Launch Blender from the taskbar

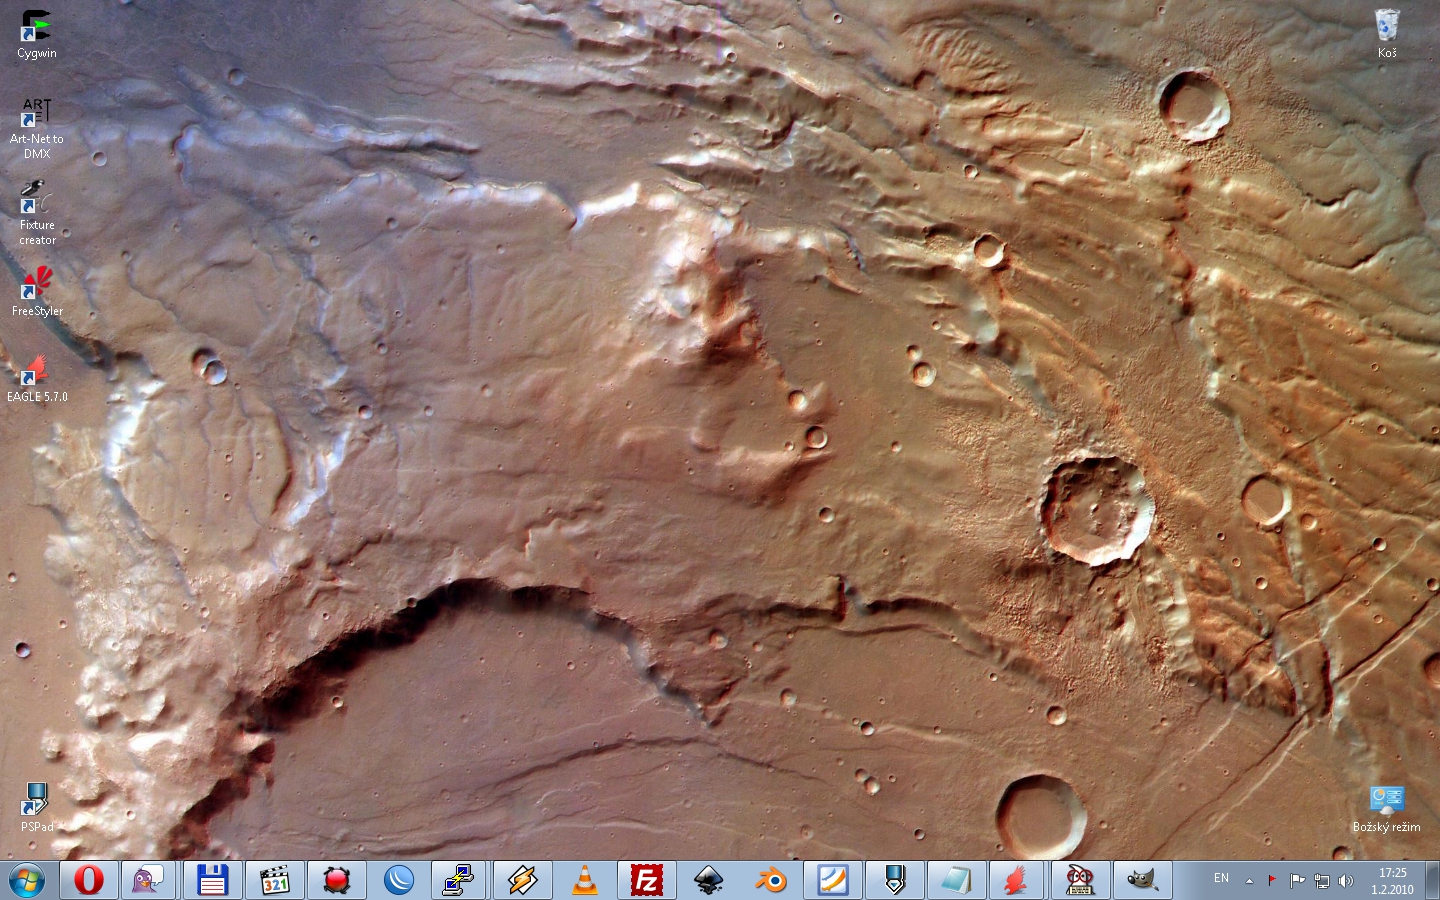770,880
